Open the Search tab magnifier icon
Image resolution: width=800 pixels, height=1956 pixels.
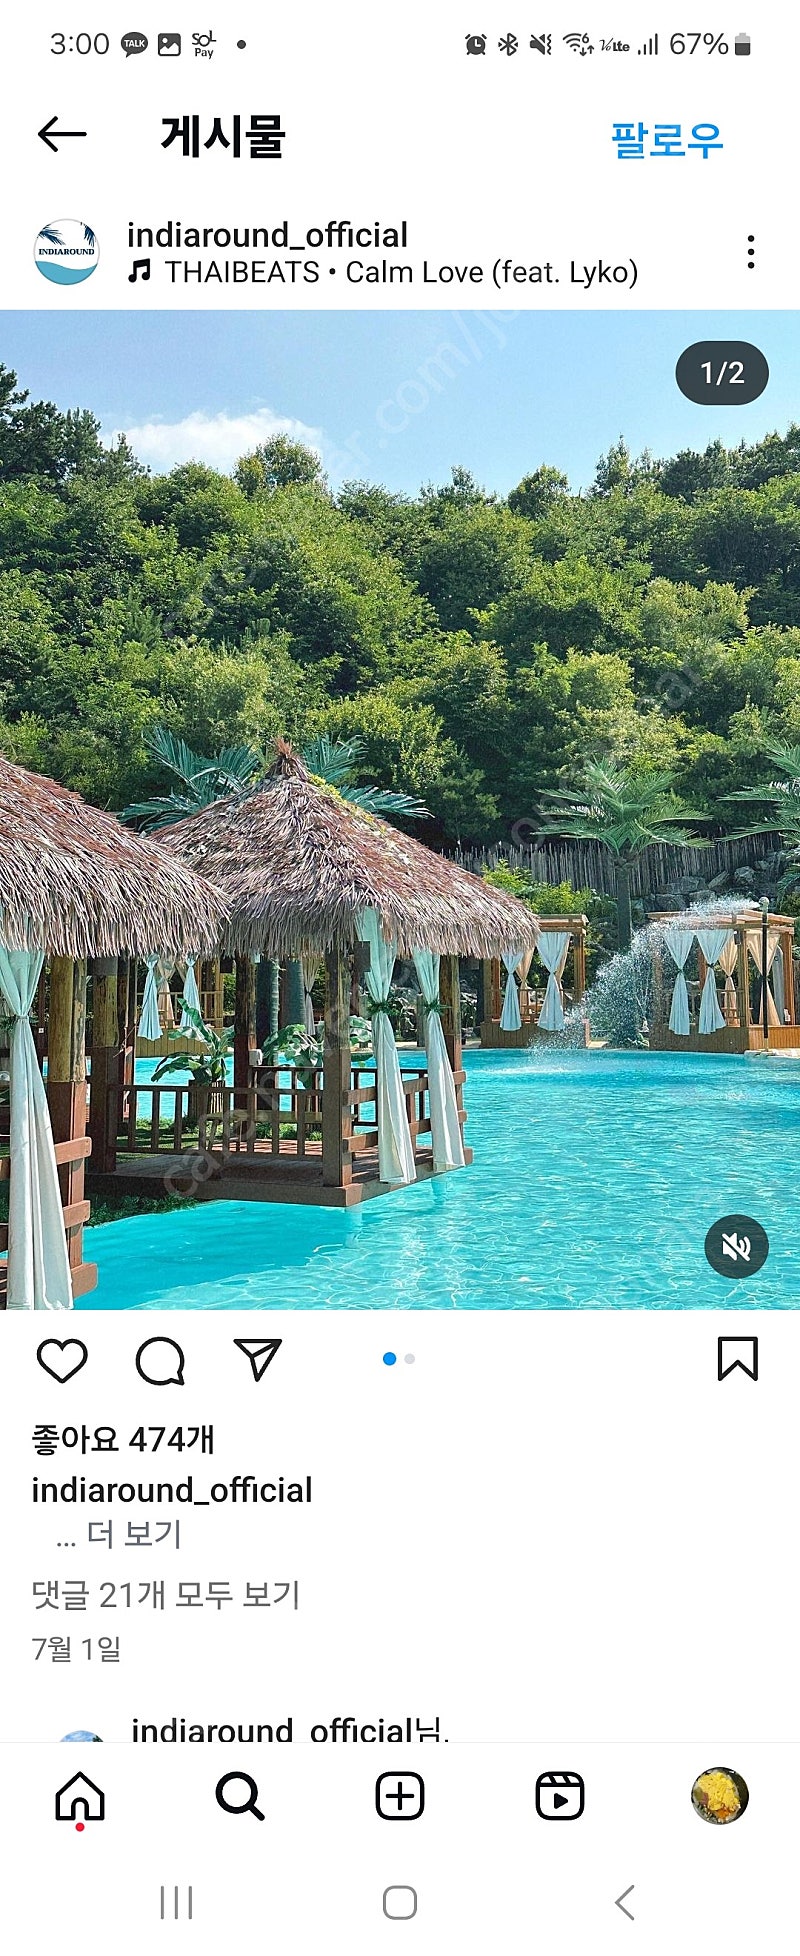(240, 1796)
